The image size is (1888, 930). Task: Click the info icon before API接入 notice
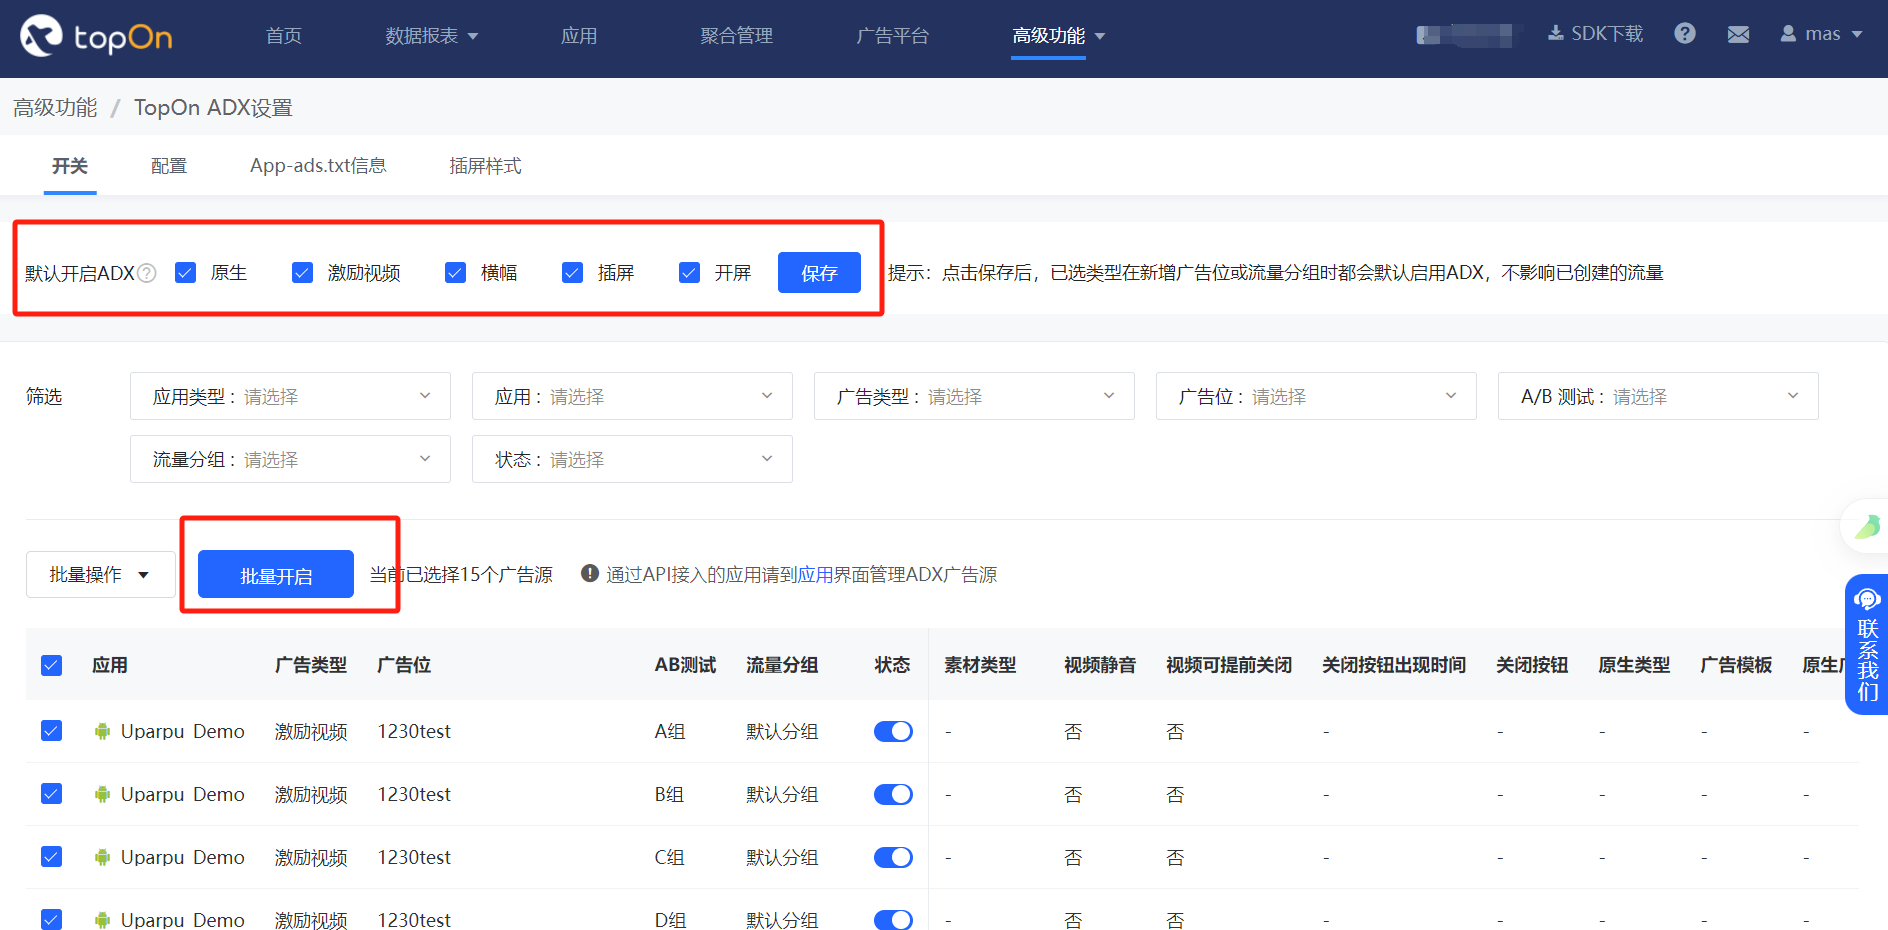click(x=590, y=573)
